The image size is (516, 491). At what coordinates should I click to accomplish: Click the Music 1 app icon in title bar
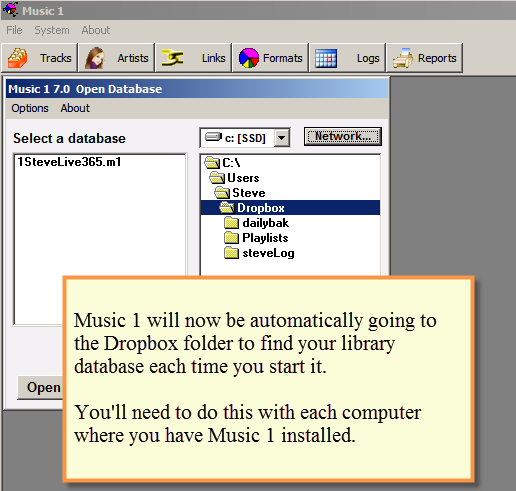click(x=11, y=10)
